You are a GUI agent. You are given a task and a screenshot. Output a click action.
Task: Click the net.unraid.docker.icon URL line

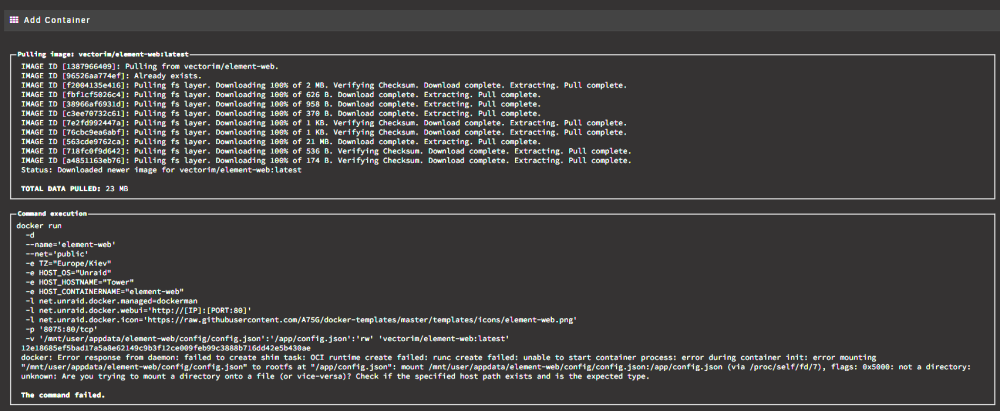tap(301, 319)
